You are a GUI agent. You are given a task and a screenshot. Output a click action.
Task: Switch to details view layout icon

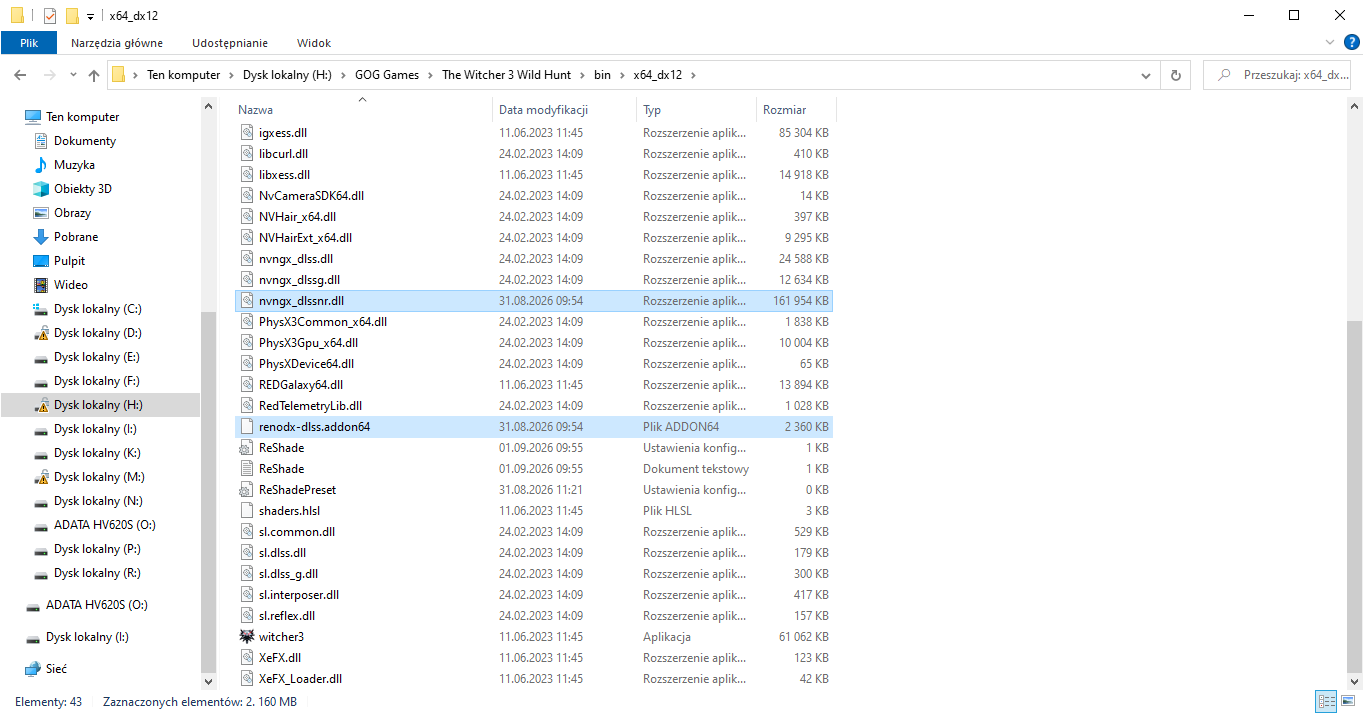pos(1326,702)
